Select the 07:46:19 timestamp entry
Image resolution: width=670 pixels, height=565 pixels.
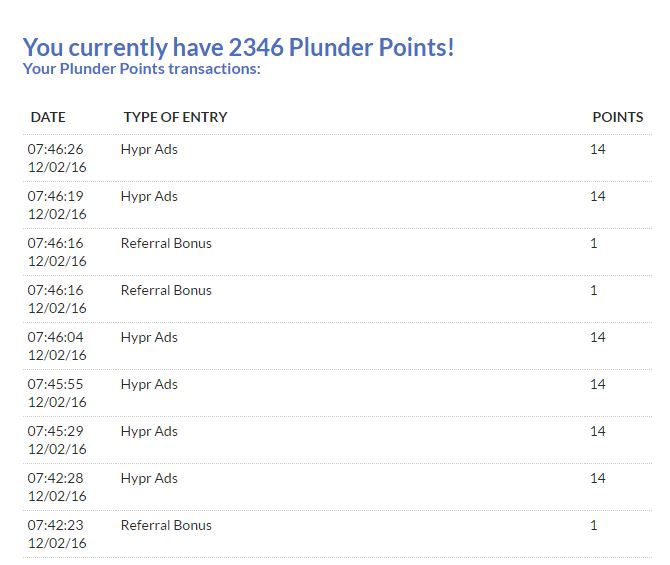(56, 196)
